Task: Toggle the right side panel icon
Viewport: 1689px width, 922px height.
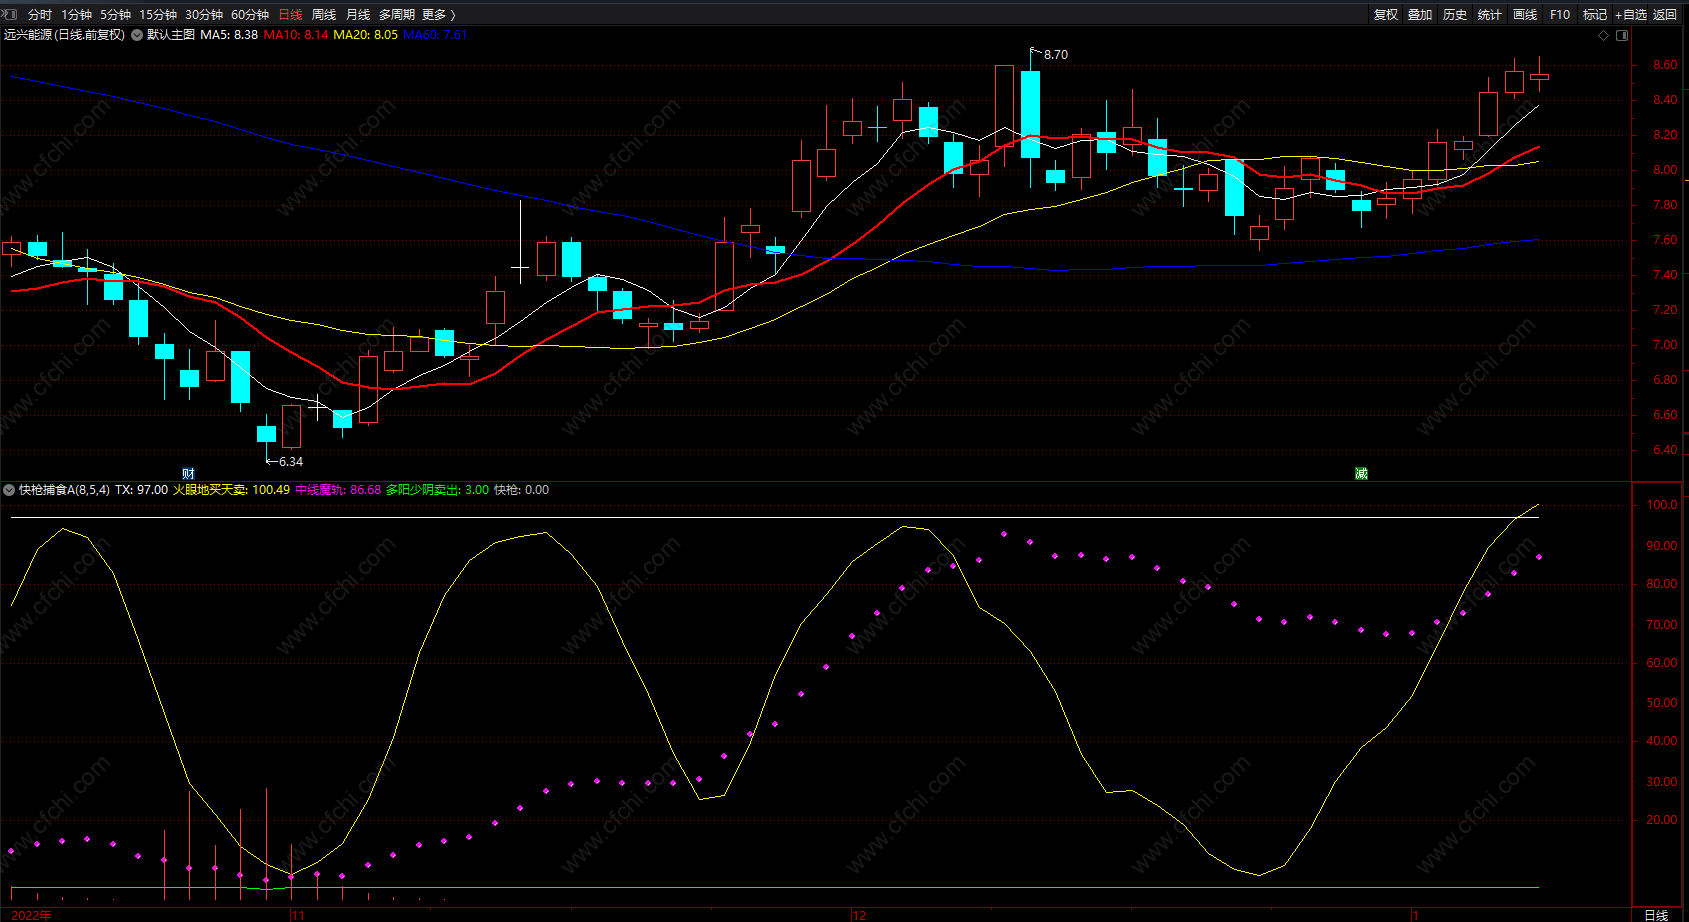Action: (1622, 35)
